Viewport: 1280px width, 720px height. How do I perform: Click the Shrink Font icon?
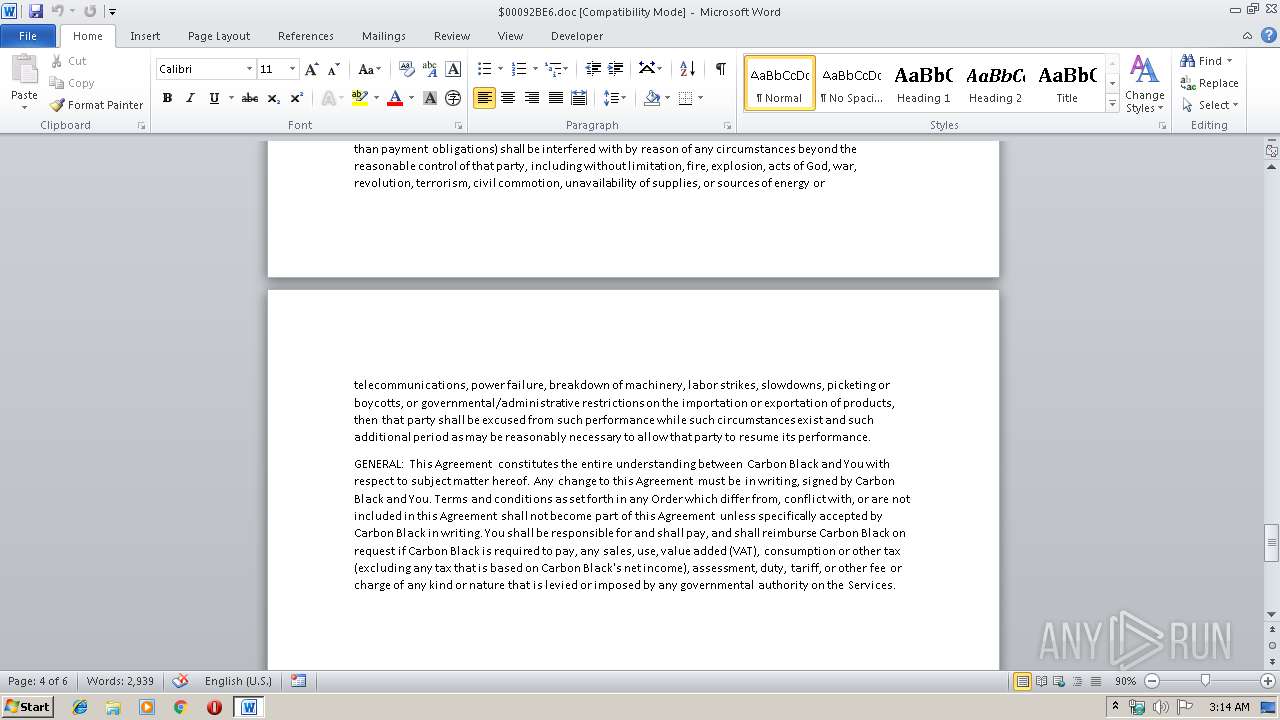click(333, 69)
